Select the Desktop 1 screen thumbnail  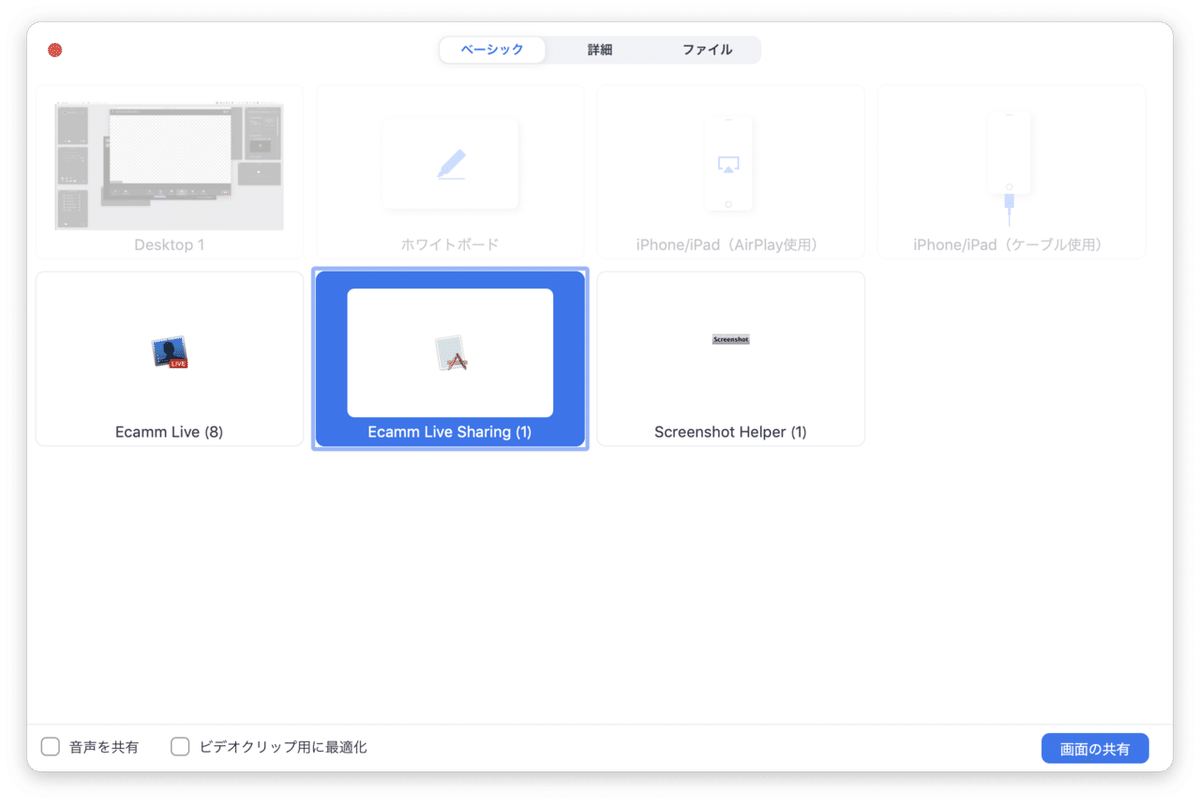point(169,165)
